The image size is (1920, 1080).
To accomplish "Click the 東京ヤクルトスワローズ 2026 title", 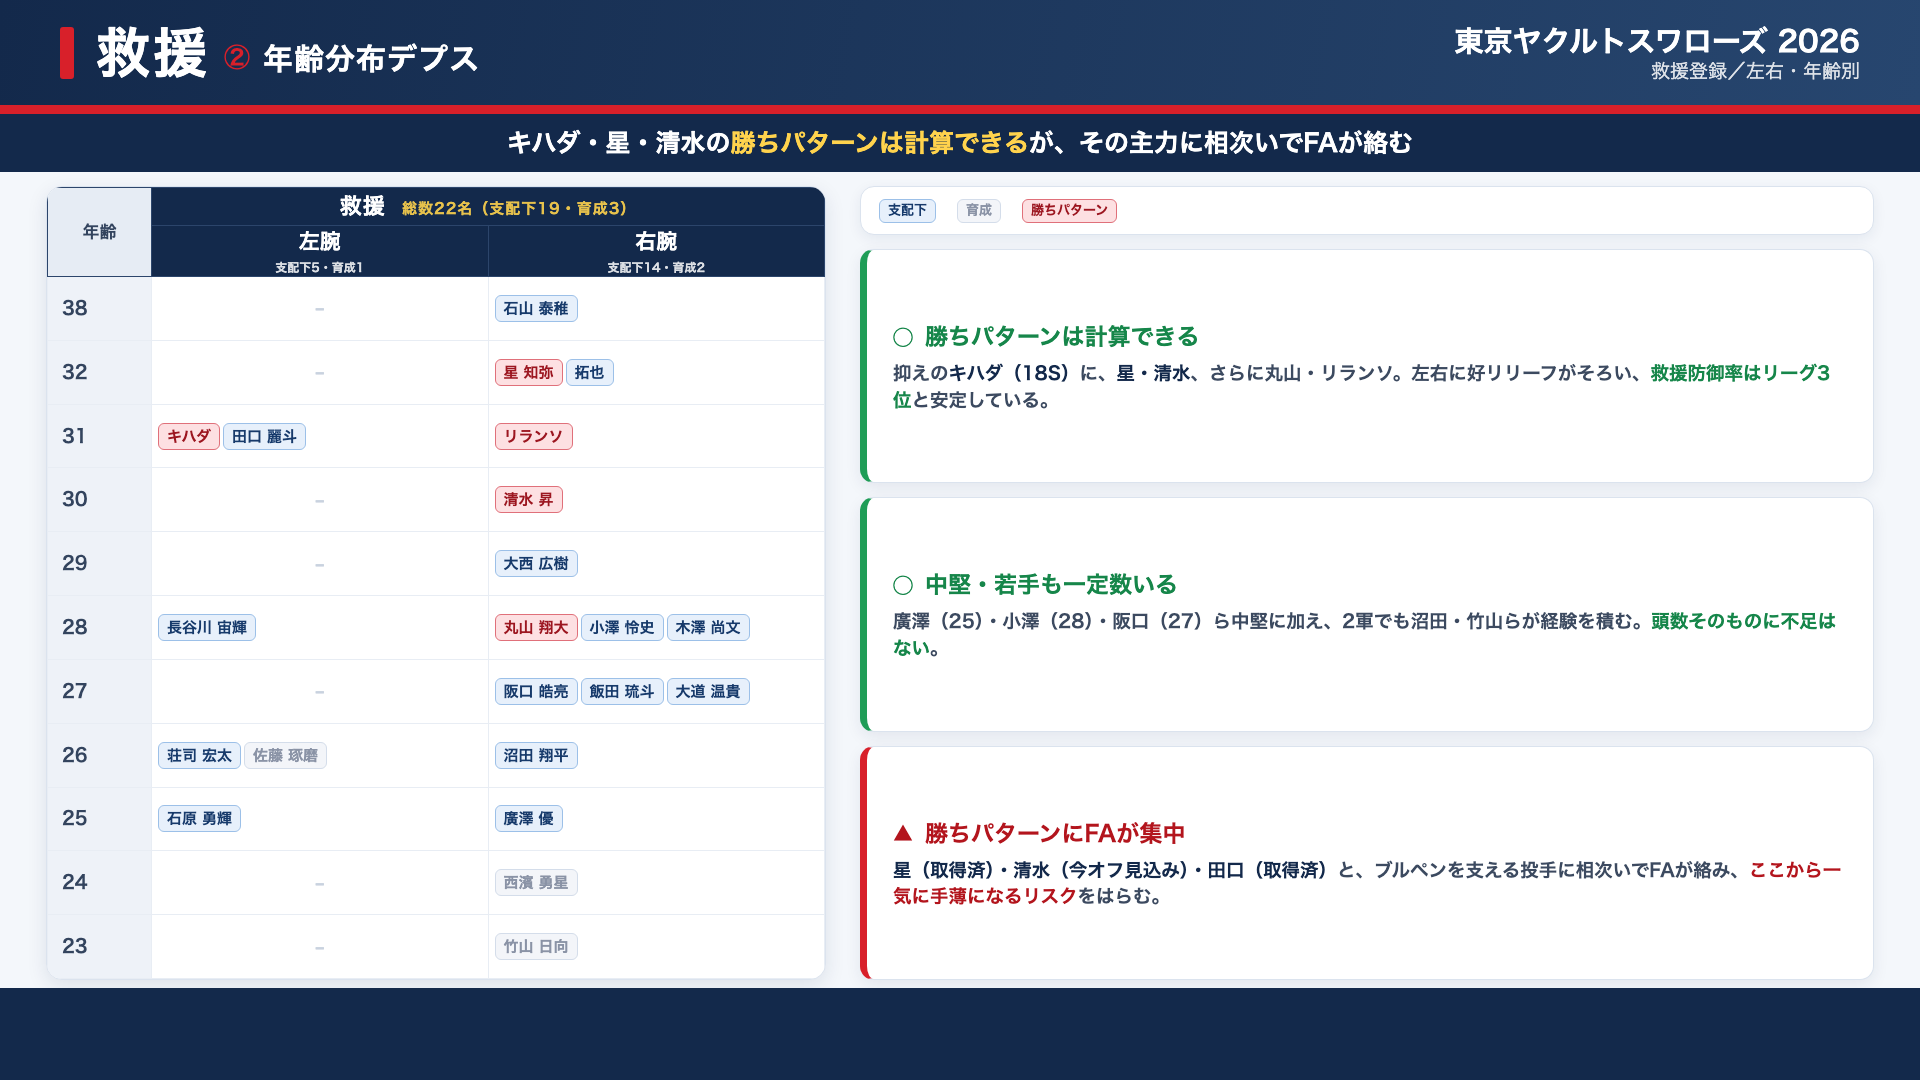I will pyautogui.click(x=1656, y=41).
